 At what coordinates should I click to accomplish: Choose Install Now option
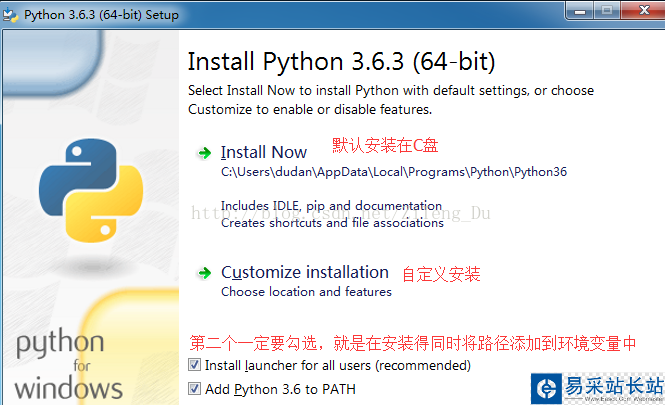coord(264,153)
